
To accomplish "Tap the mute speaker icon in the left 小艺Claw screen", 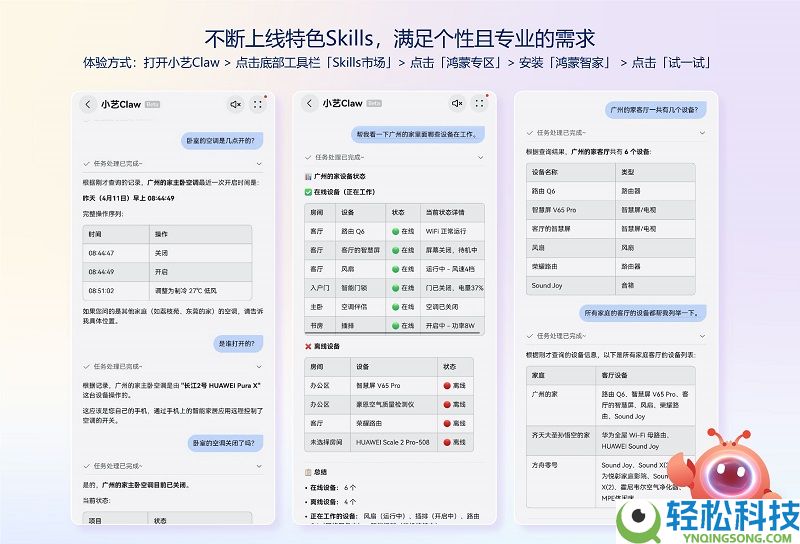I will [235, 104].
